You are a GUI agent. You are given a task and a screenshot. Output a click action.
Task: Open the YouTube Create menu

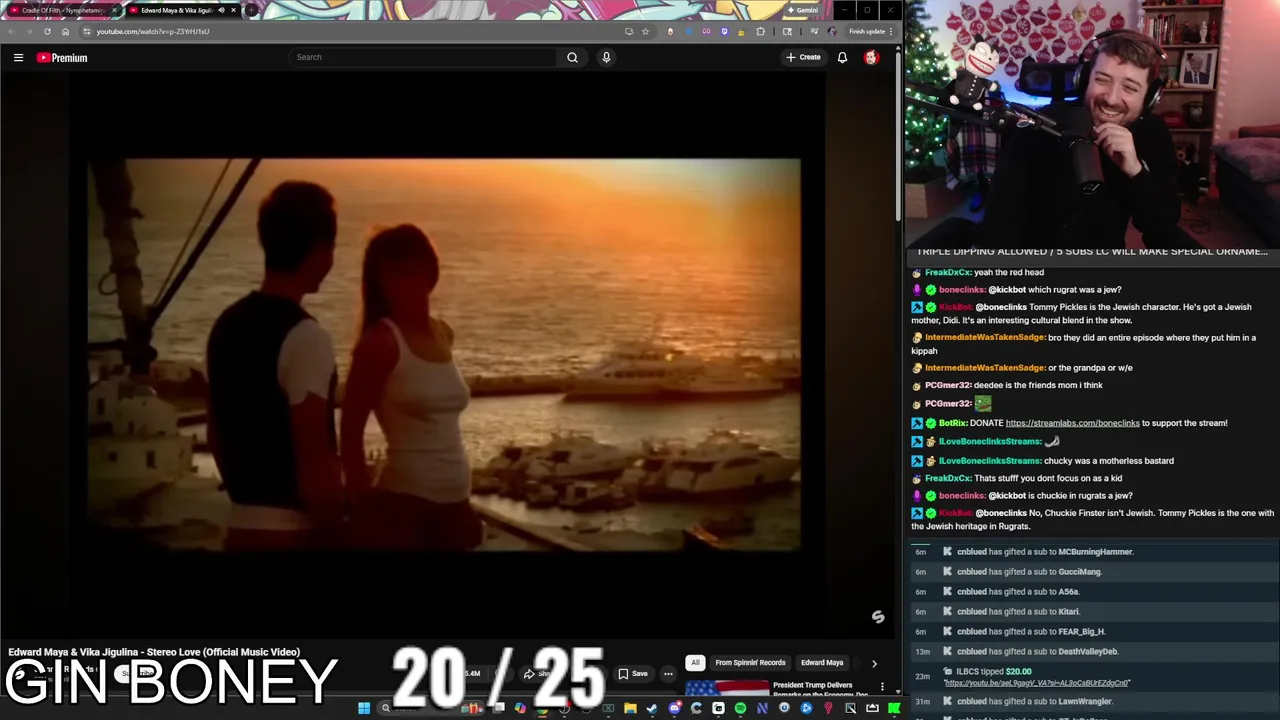(803, 58)
